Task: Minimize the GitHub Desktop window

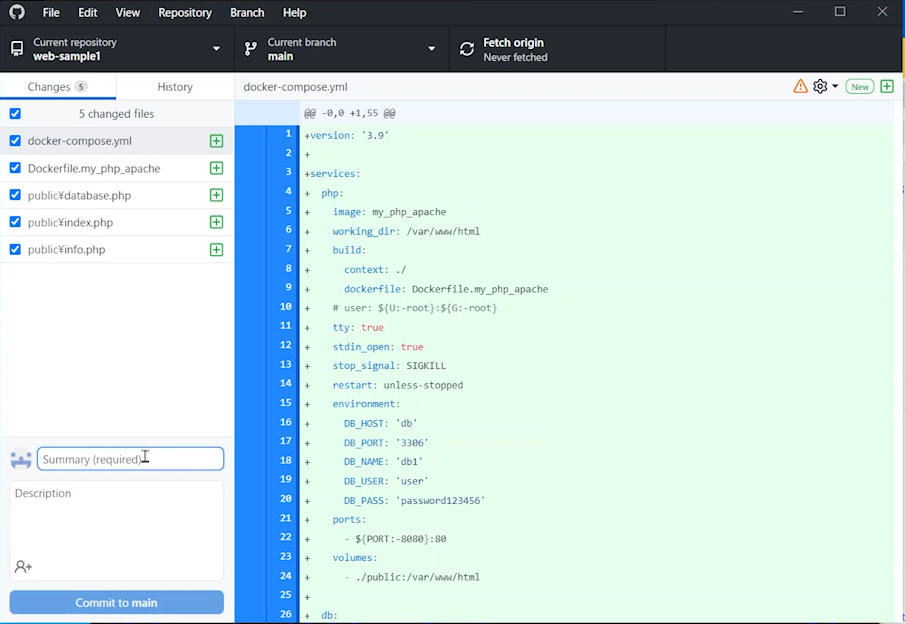Action: [x=798, y=12]
